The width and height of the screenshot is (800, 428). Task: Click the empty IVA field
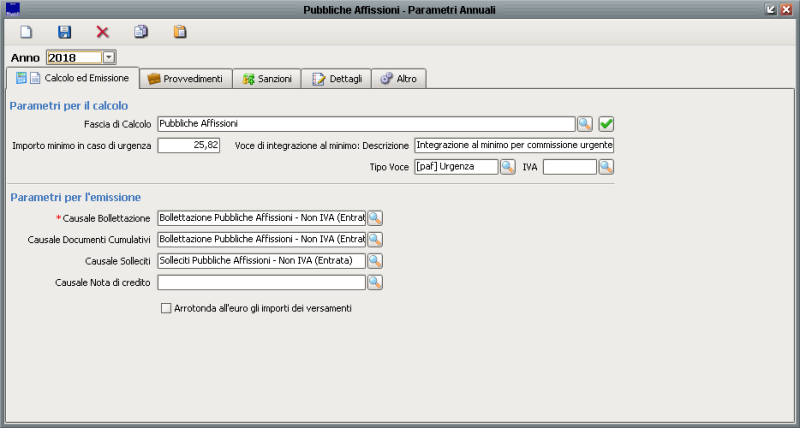570,167
